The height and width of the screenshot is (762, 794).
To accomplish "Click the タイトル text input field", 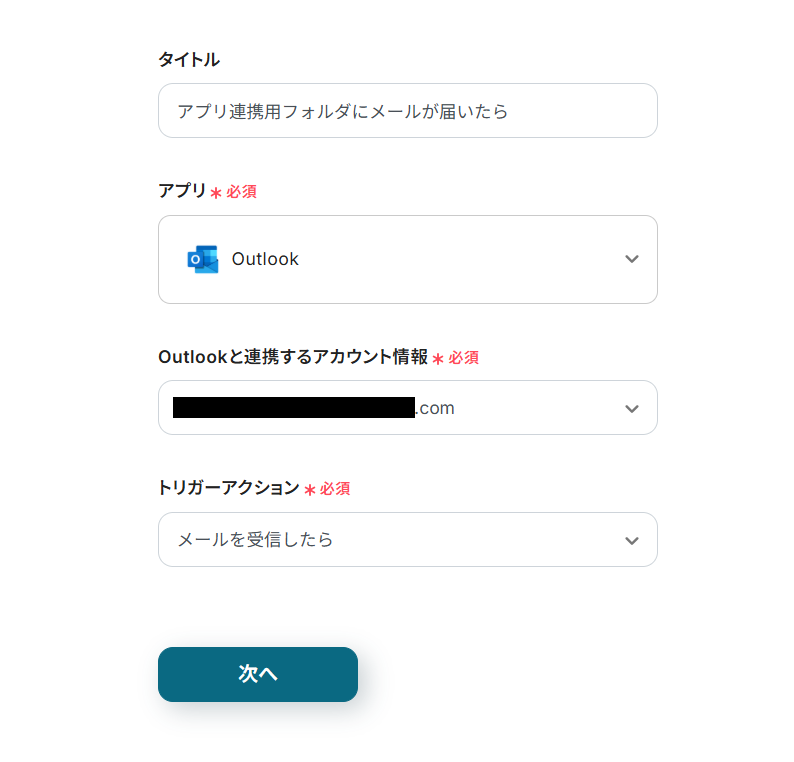I will pyautogui.click(x=407, y=111).
